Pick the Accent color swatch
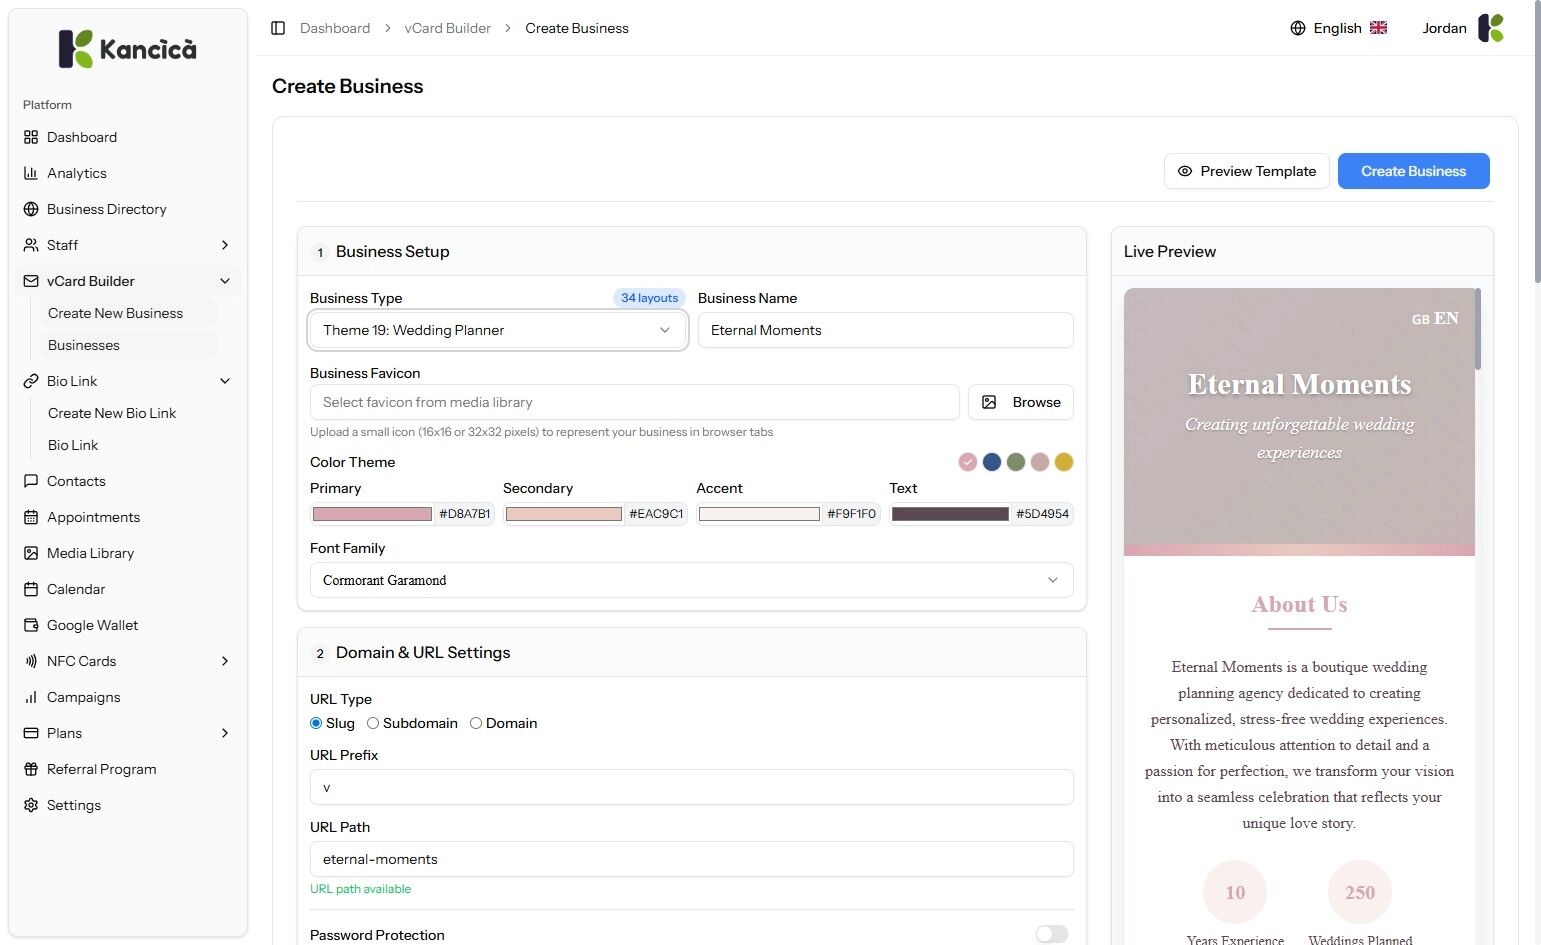This screenshot has width=1541, height=945. pyautogui.click(x=759, y=514)
